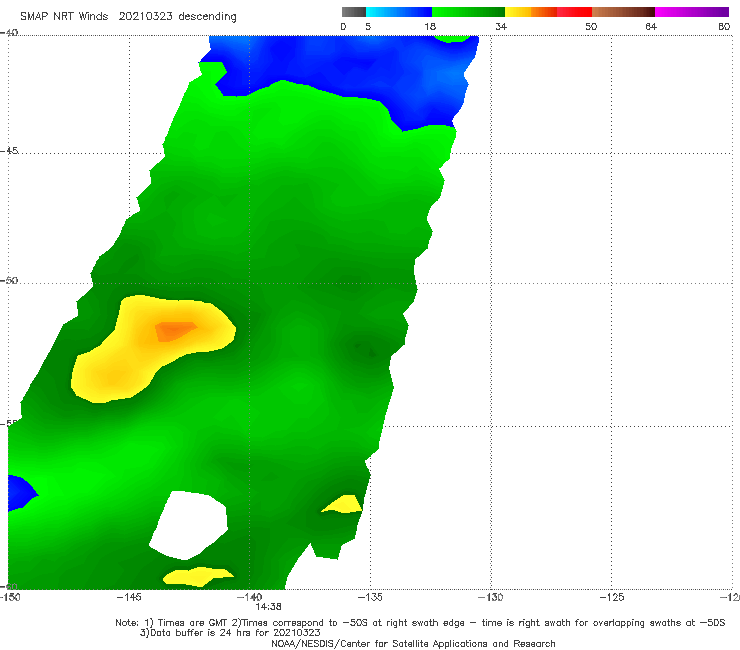
Task: Click the '80' label at the color bar's end
Action: click(x=724, y=26)
